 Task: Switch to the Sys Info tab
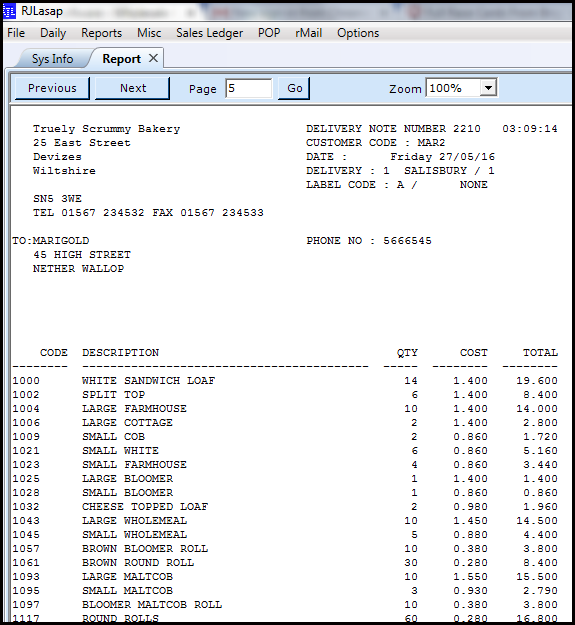click(x=52, y=59)
